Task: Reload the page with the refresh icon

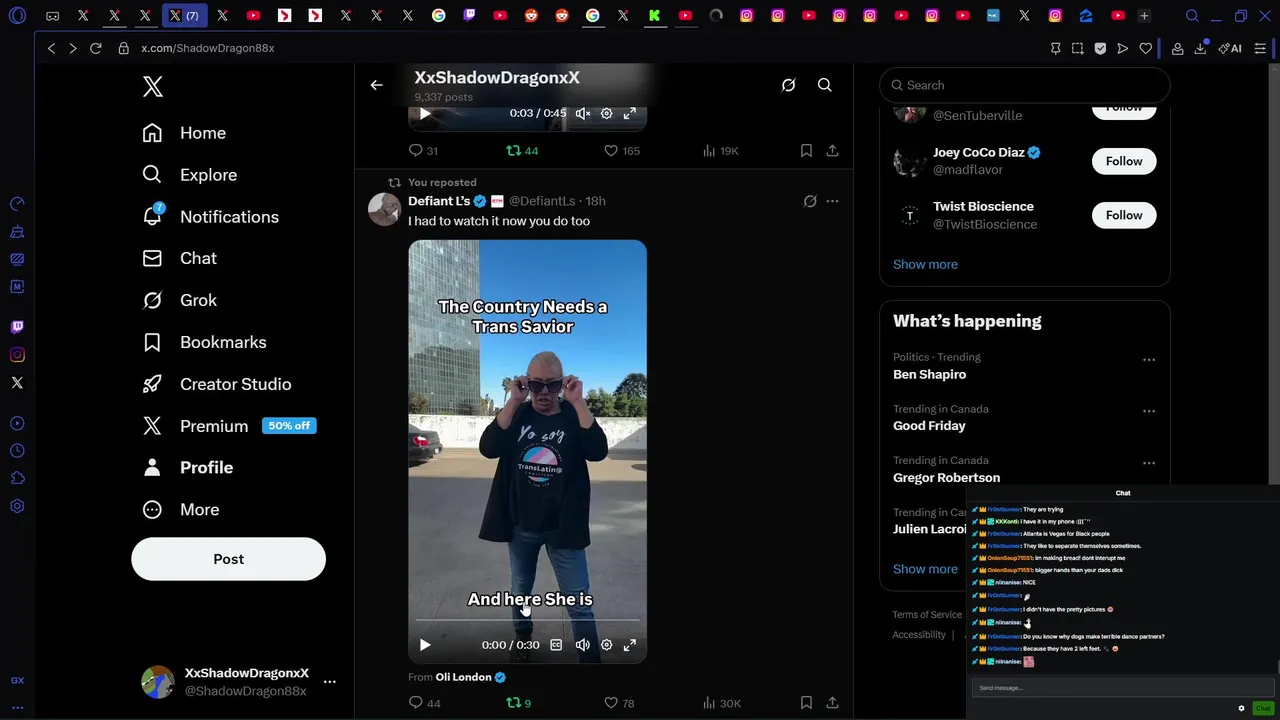Action: (96, 48)
